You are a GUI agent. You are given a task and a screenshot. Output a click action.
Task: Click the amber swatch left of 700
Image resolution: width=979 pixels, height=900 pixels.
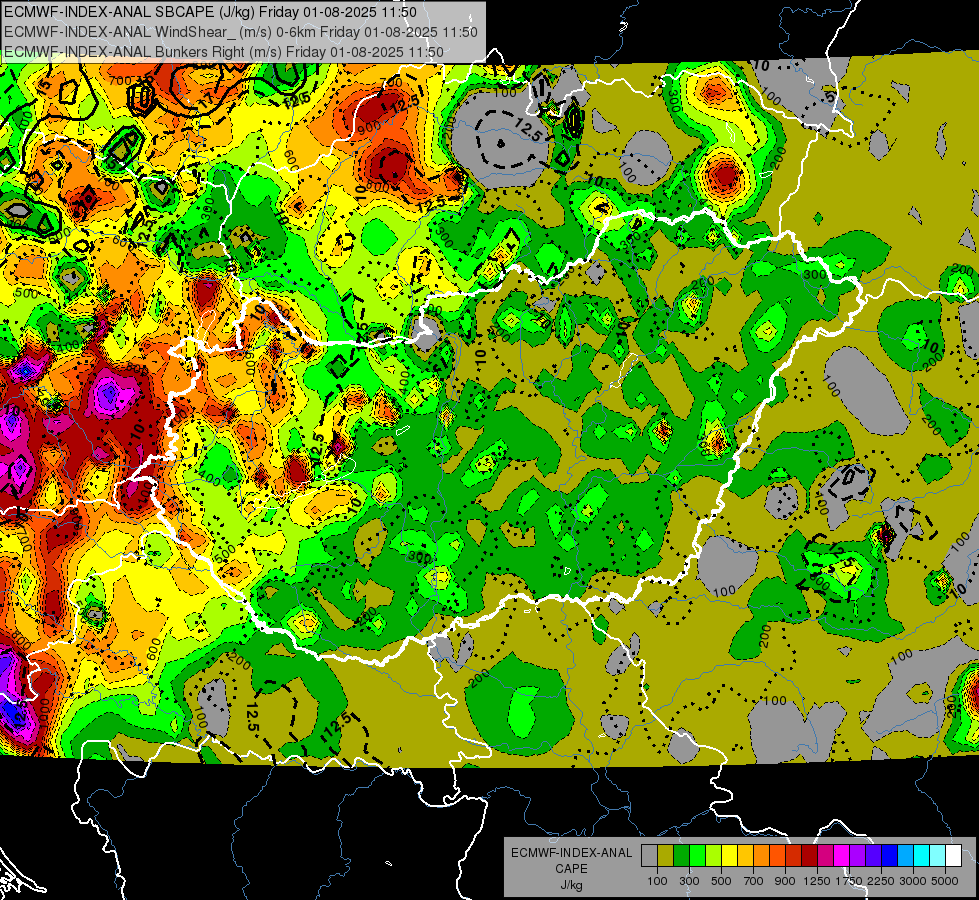pos(745,856)
